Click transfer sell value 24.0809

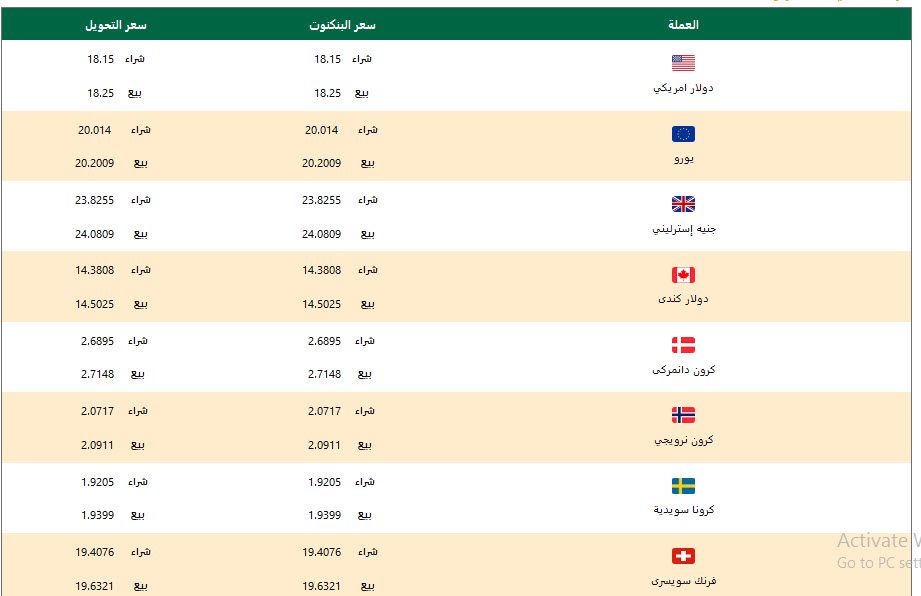pos(94,234)
